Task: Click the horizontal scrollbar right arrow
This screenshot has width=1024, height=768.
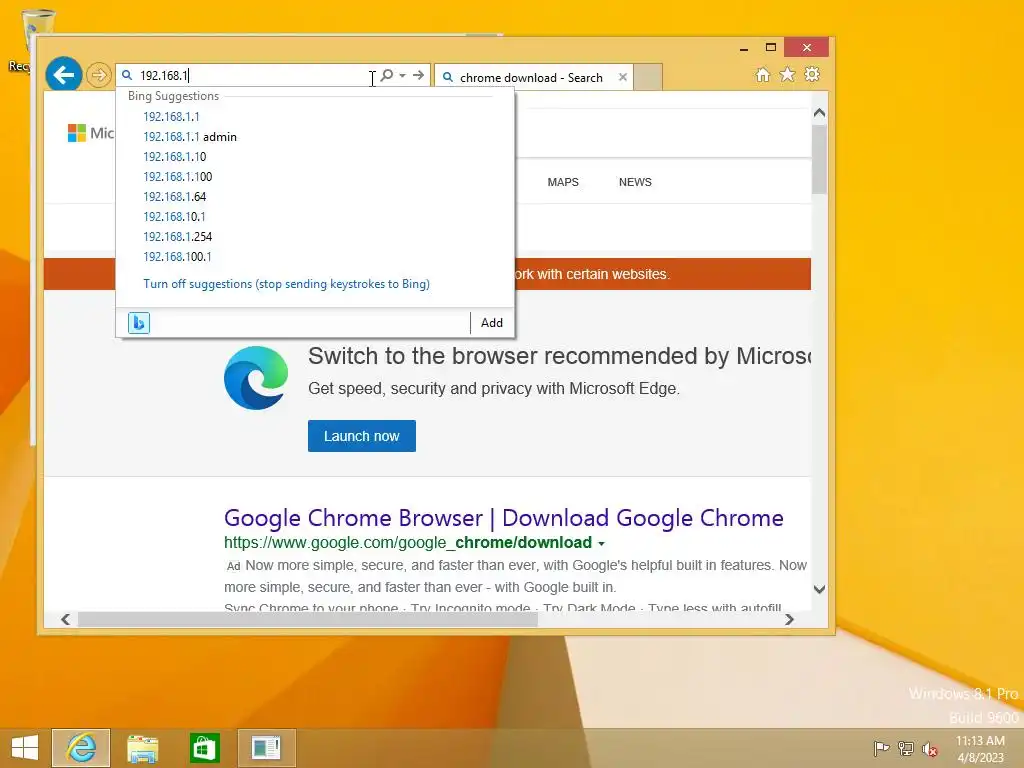Action: coord(790,619)
